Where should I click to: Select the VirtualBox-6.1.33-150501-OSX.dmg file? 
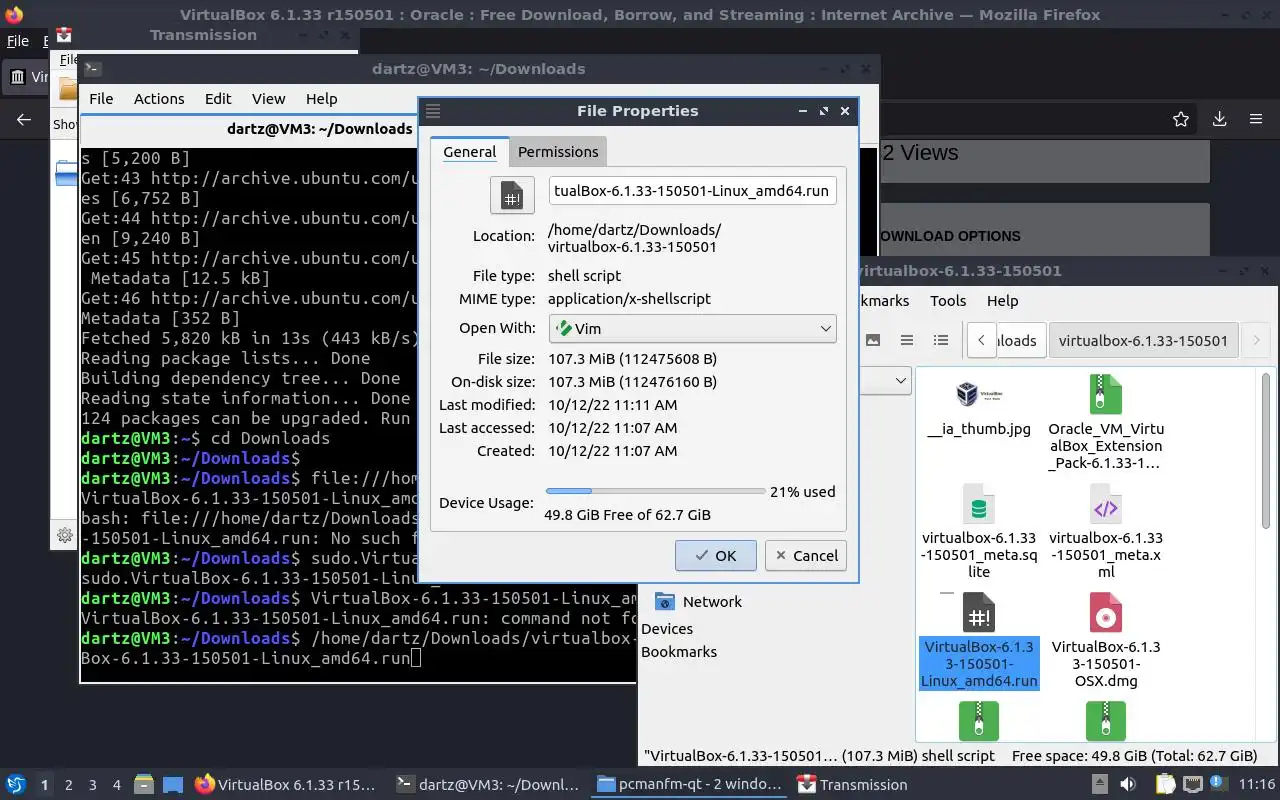[1106, 642]
